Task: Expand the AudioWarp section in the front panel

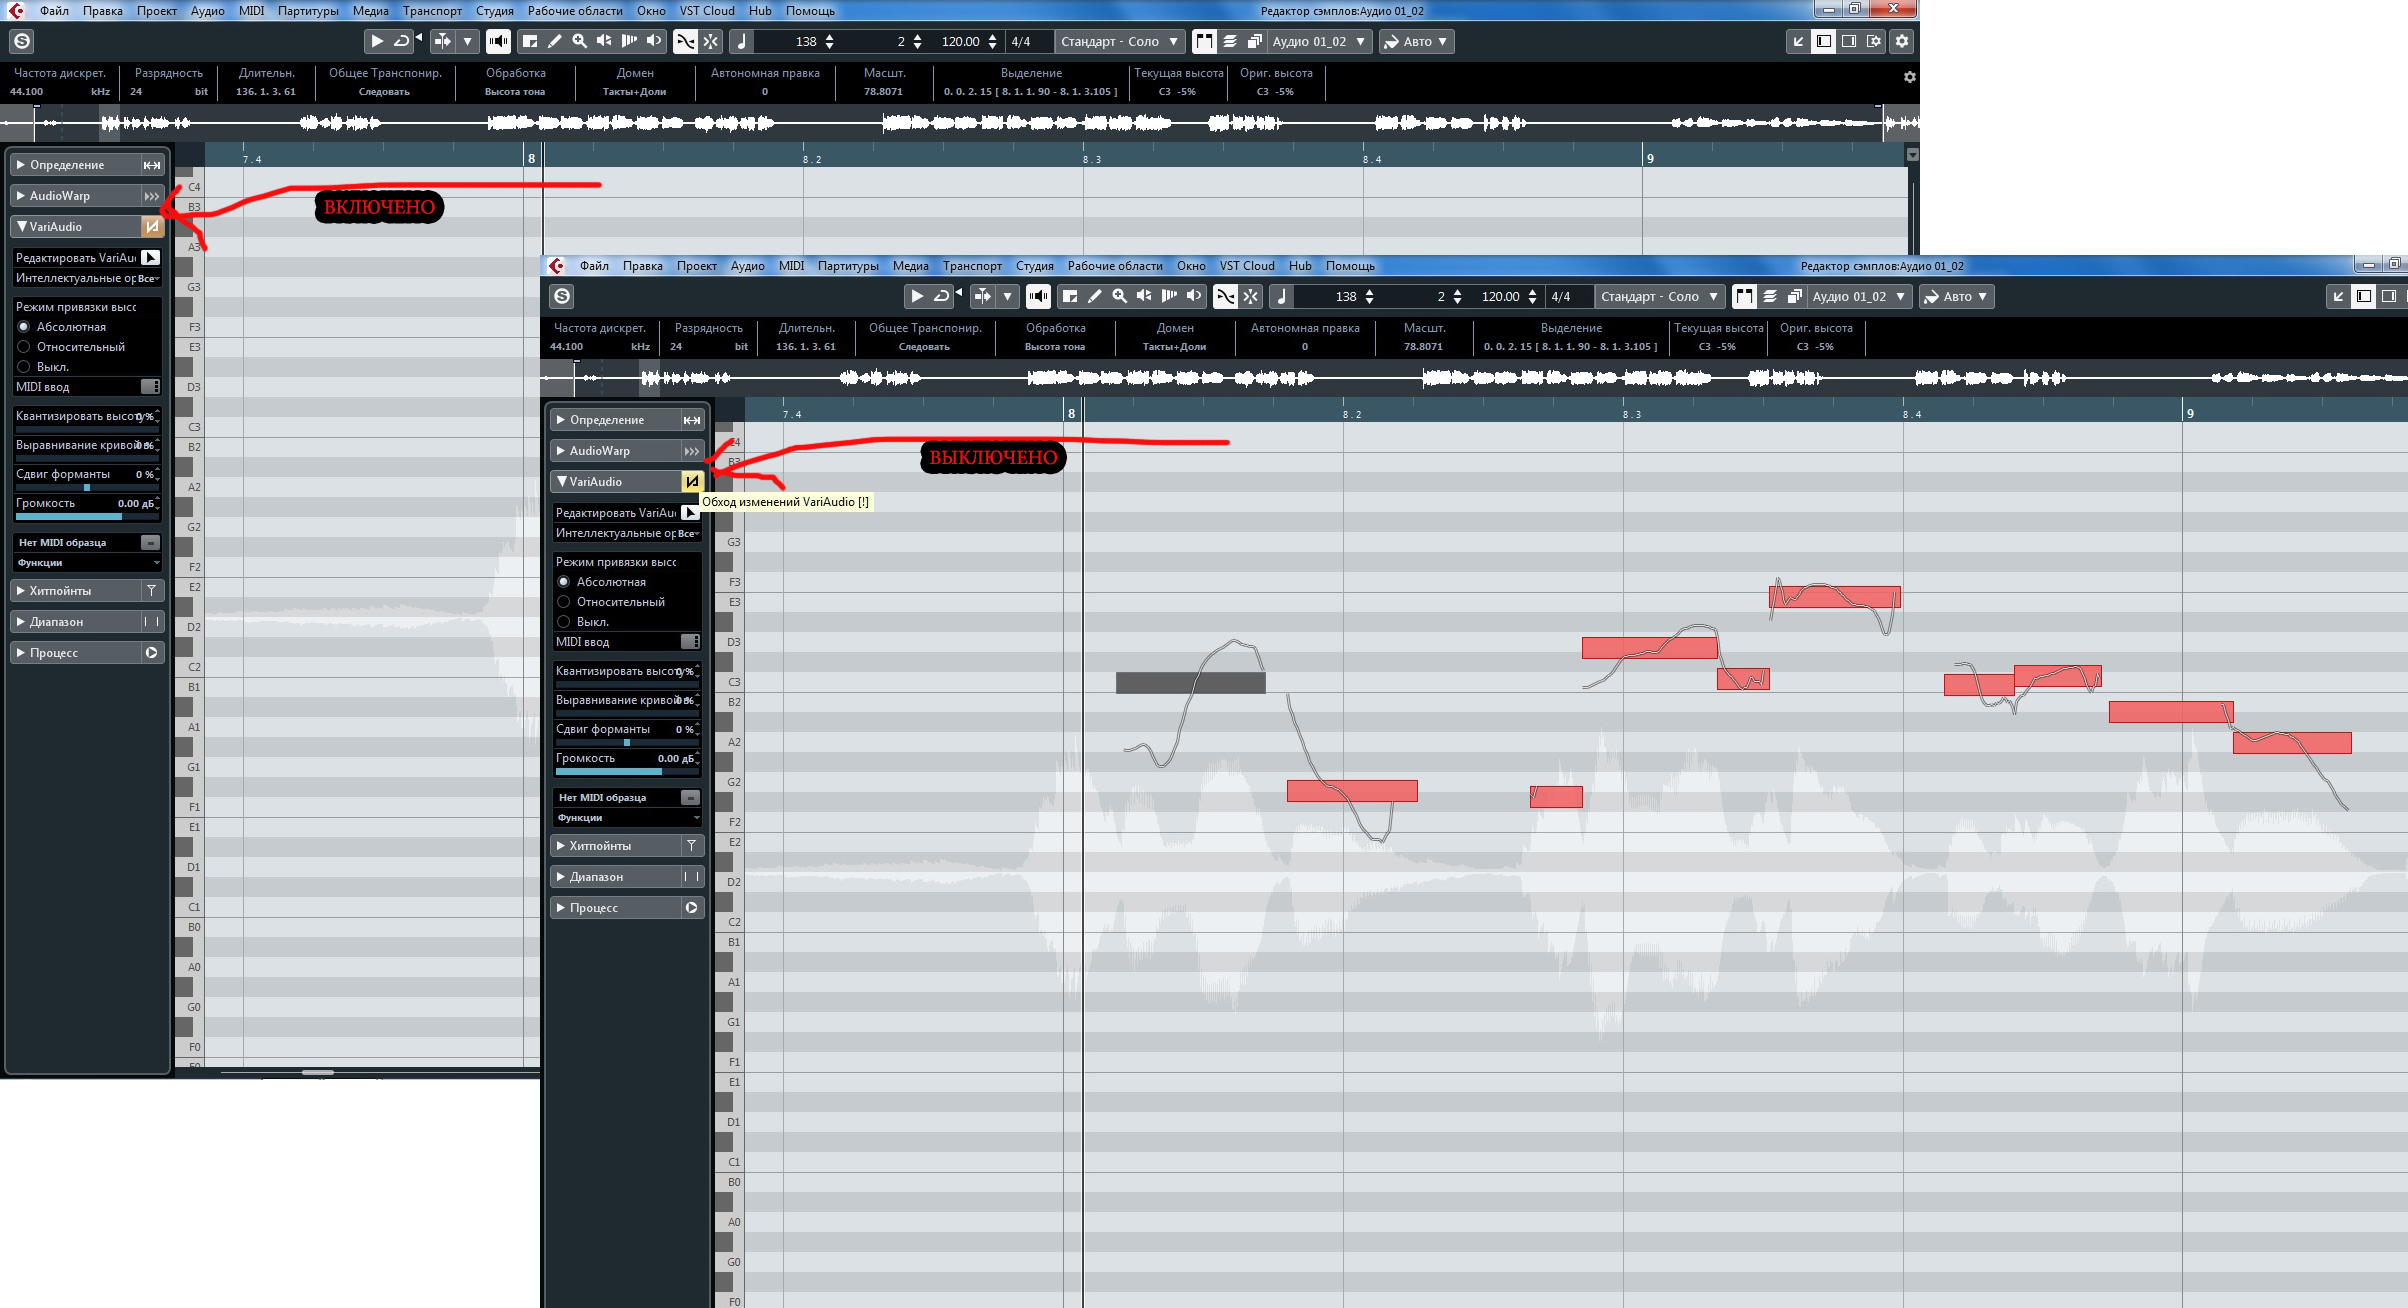Action: pyautogui.click(x=600, y=451)
